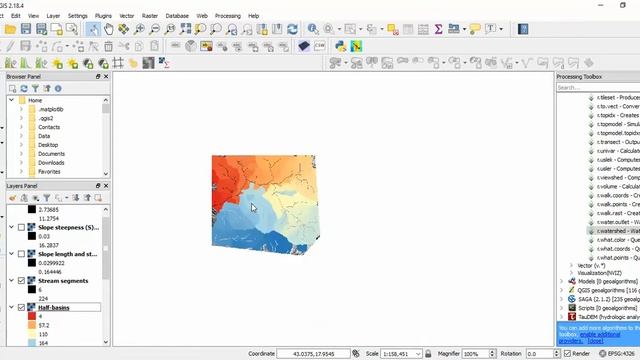
Task: Expand the Documents folder
Action: pyautogui.click(x=21, y=154)
